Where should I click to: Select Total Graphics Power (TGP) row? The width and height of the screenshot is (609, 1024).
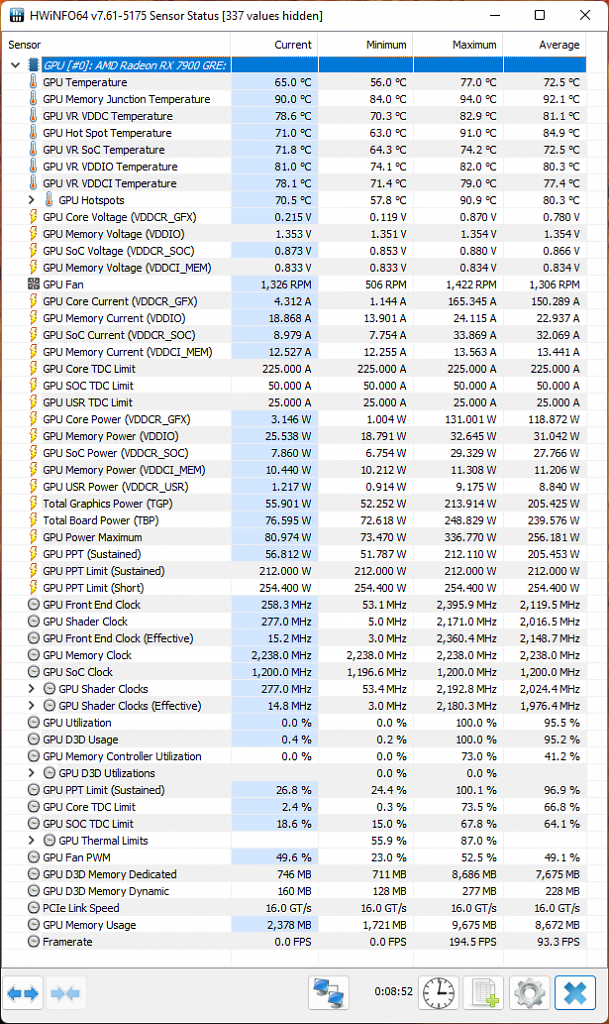pos(294,504)
